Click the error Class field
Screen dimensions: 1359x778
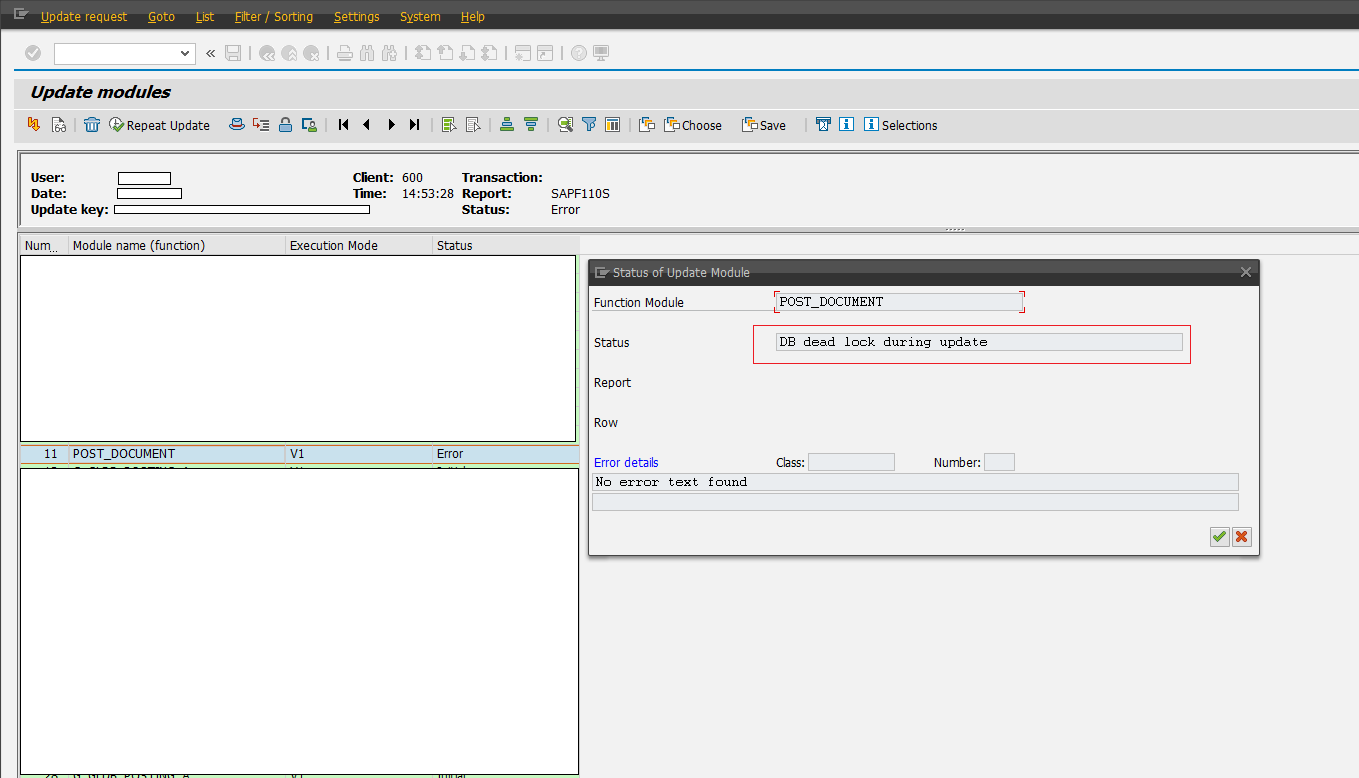coord(851,462)
